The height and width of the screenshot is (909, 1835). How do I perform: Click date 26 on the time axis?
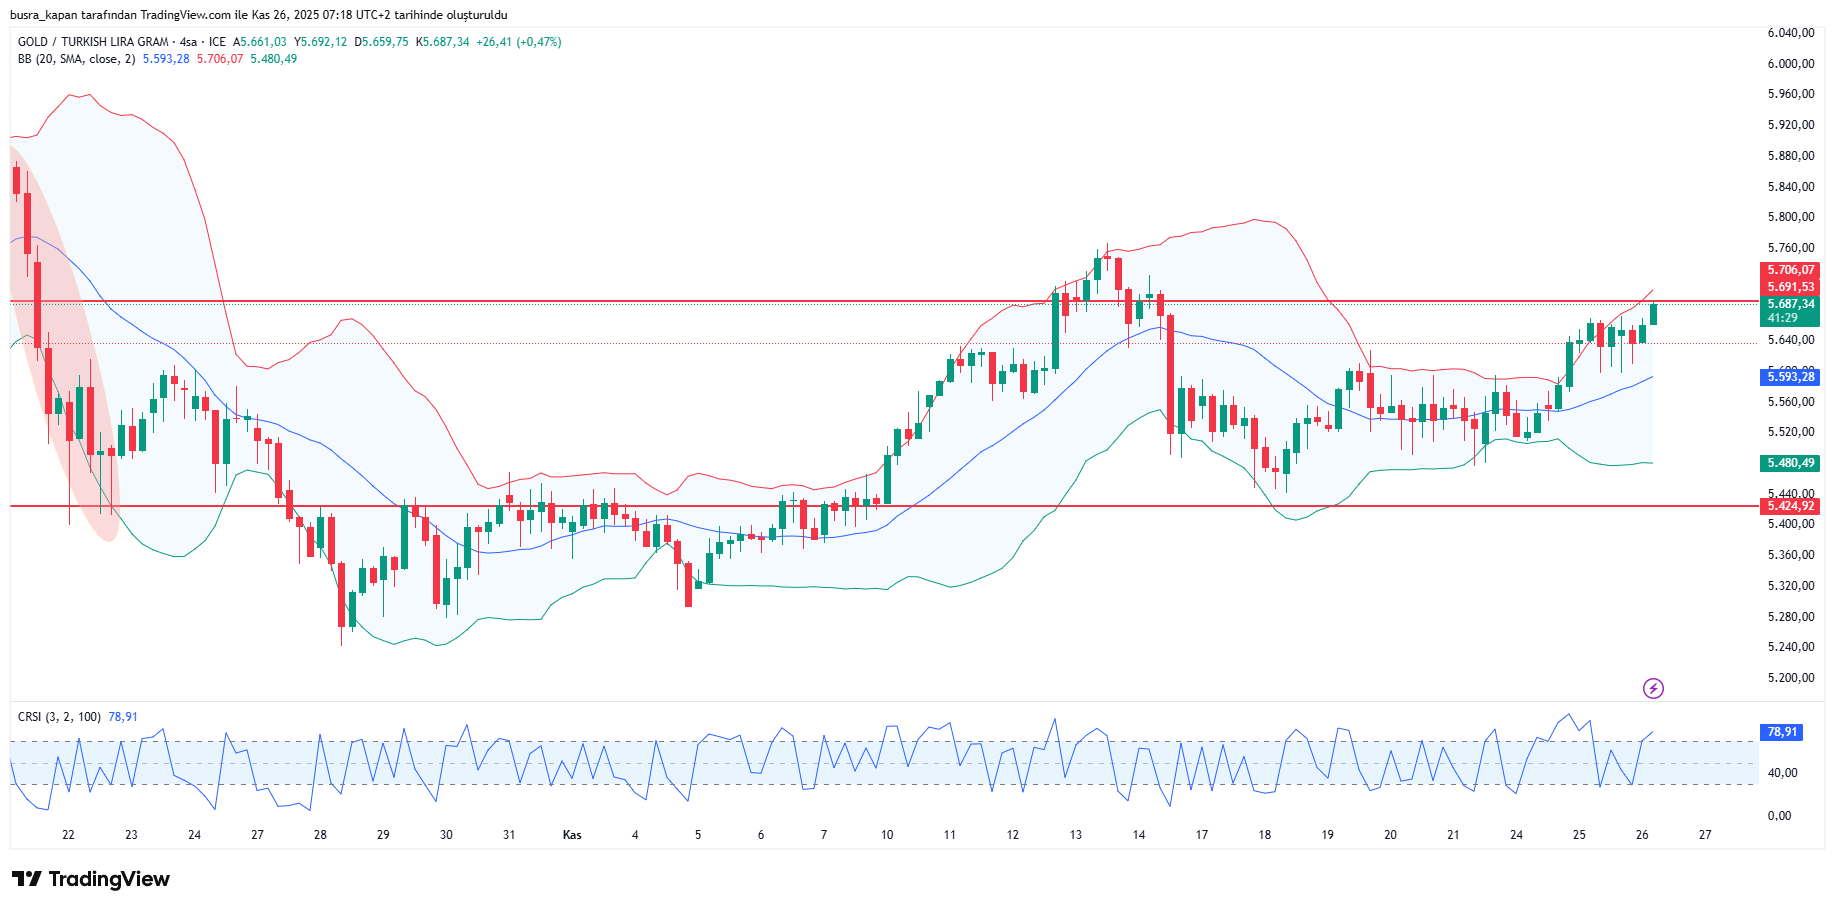pos(1642,835)
